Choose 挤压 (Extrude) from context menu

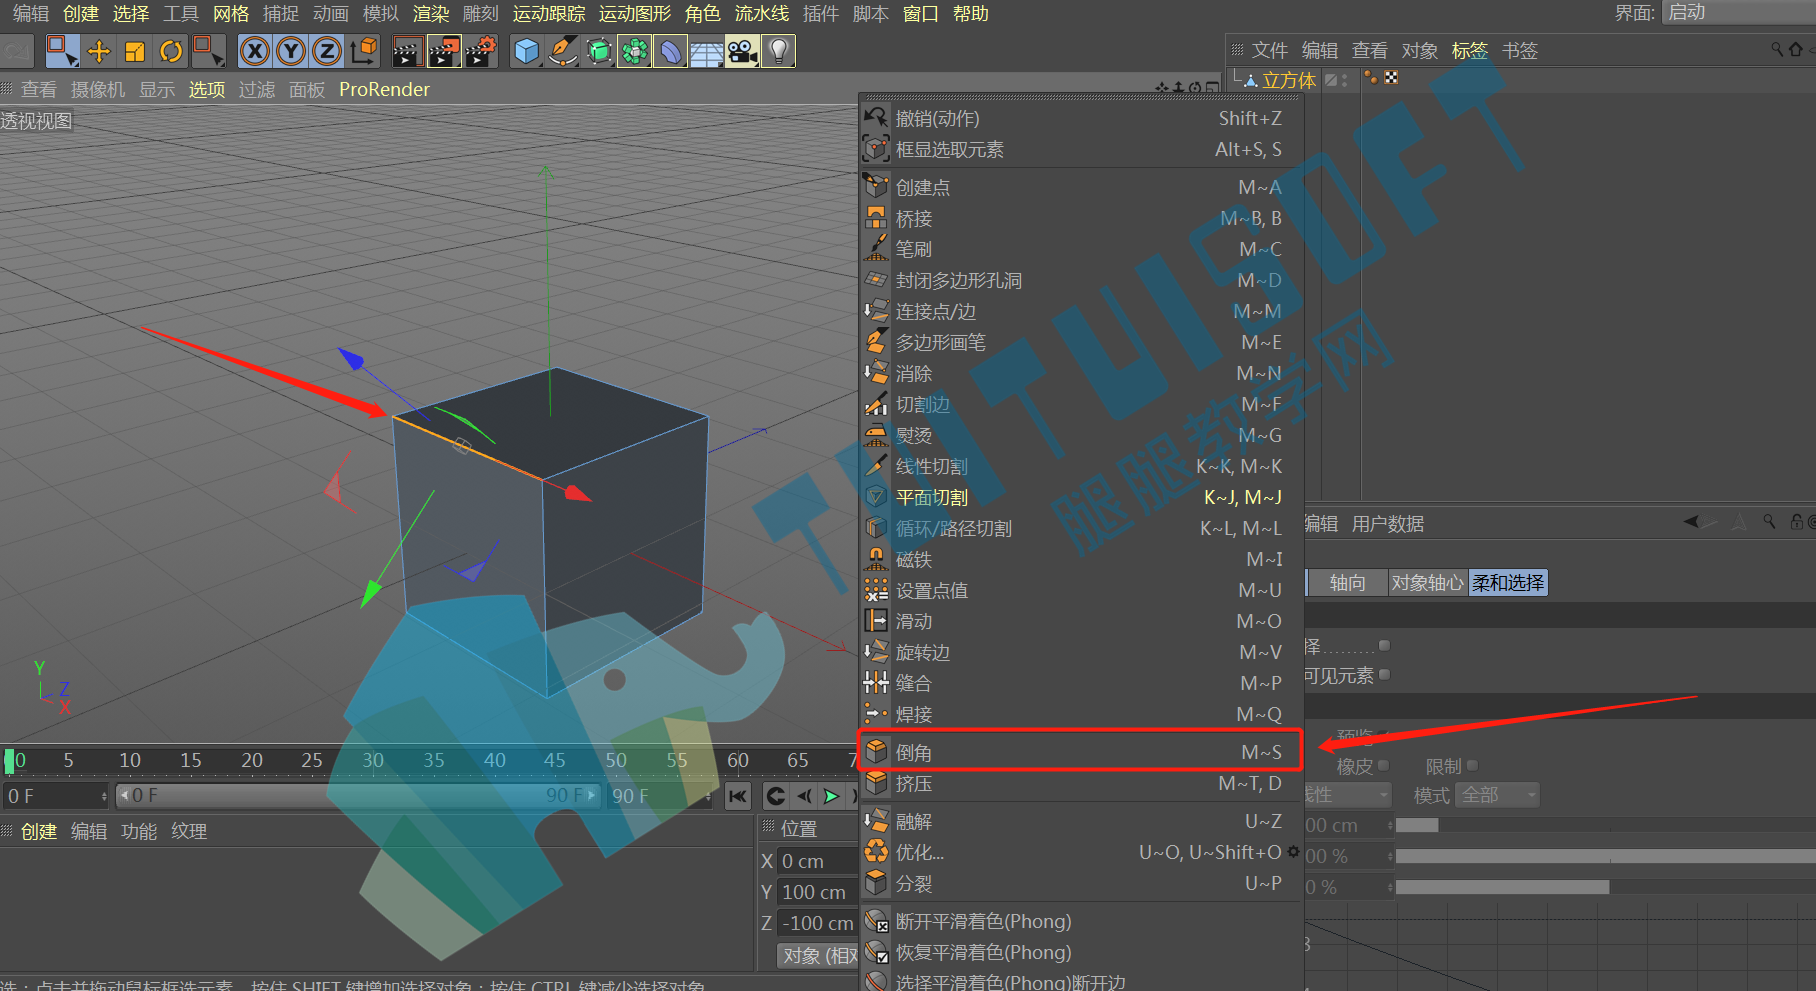click(x=1080, y=783)
